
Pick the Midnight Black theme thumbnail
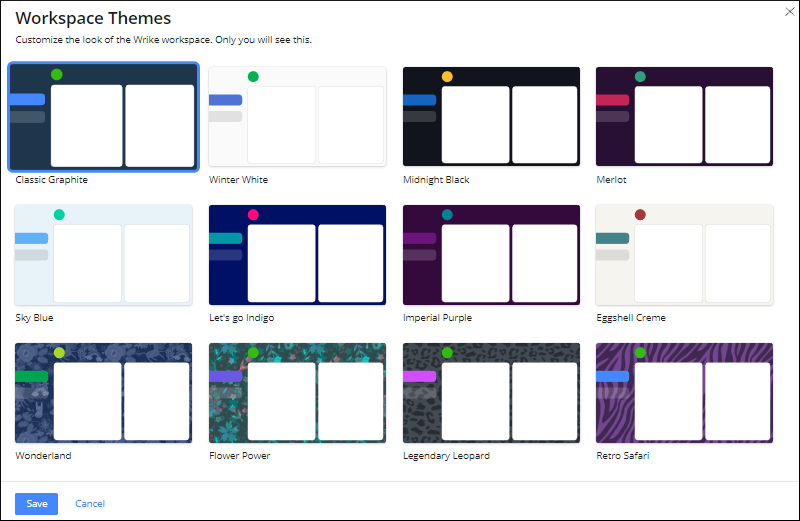(x=491, y=116)
